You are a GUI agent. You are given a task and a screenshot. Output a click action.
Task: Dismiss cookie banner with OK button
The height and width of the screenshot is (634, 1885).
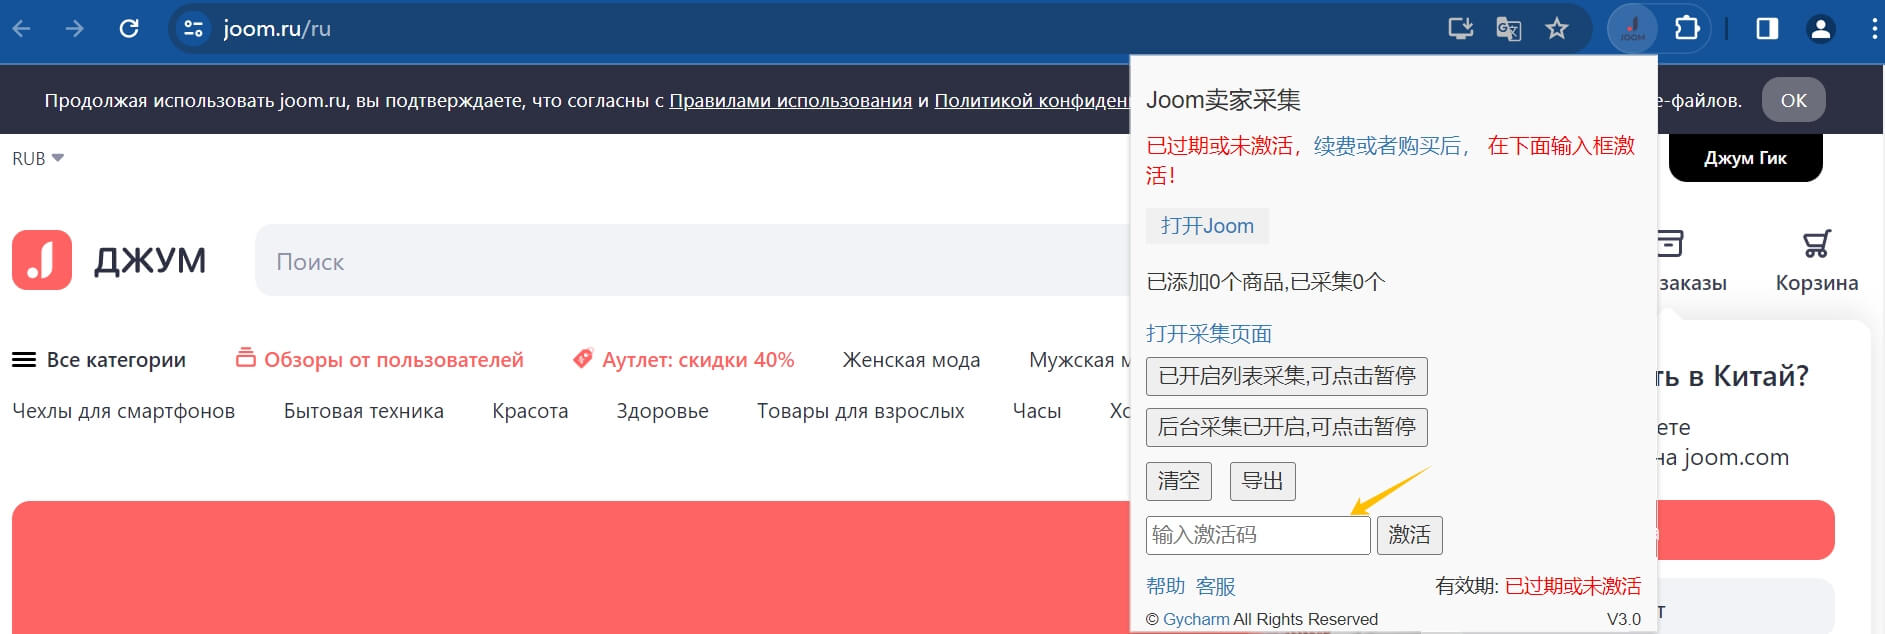(x=1794, y=100)
